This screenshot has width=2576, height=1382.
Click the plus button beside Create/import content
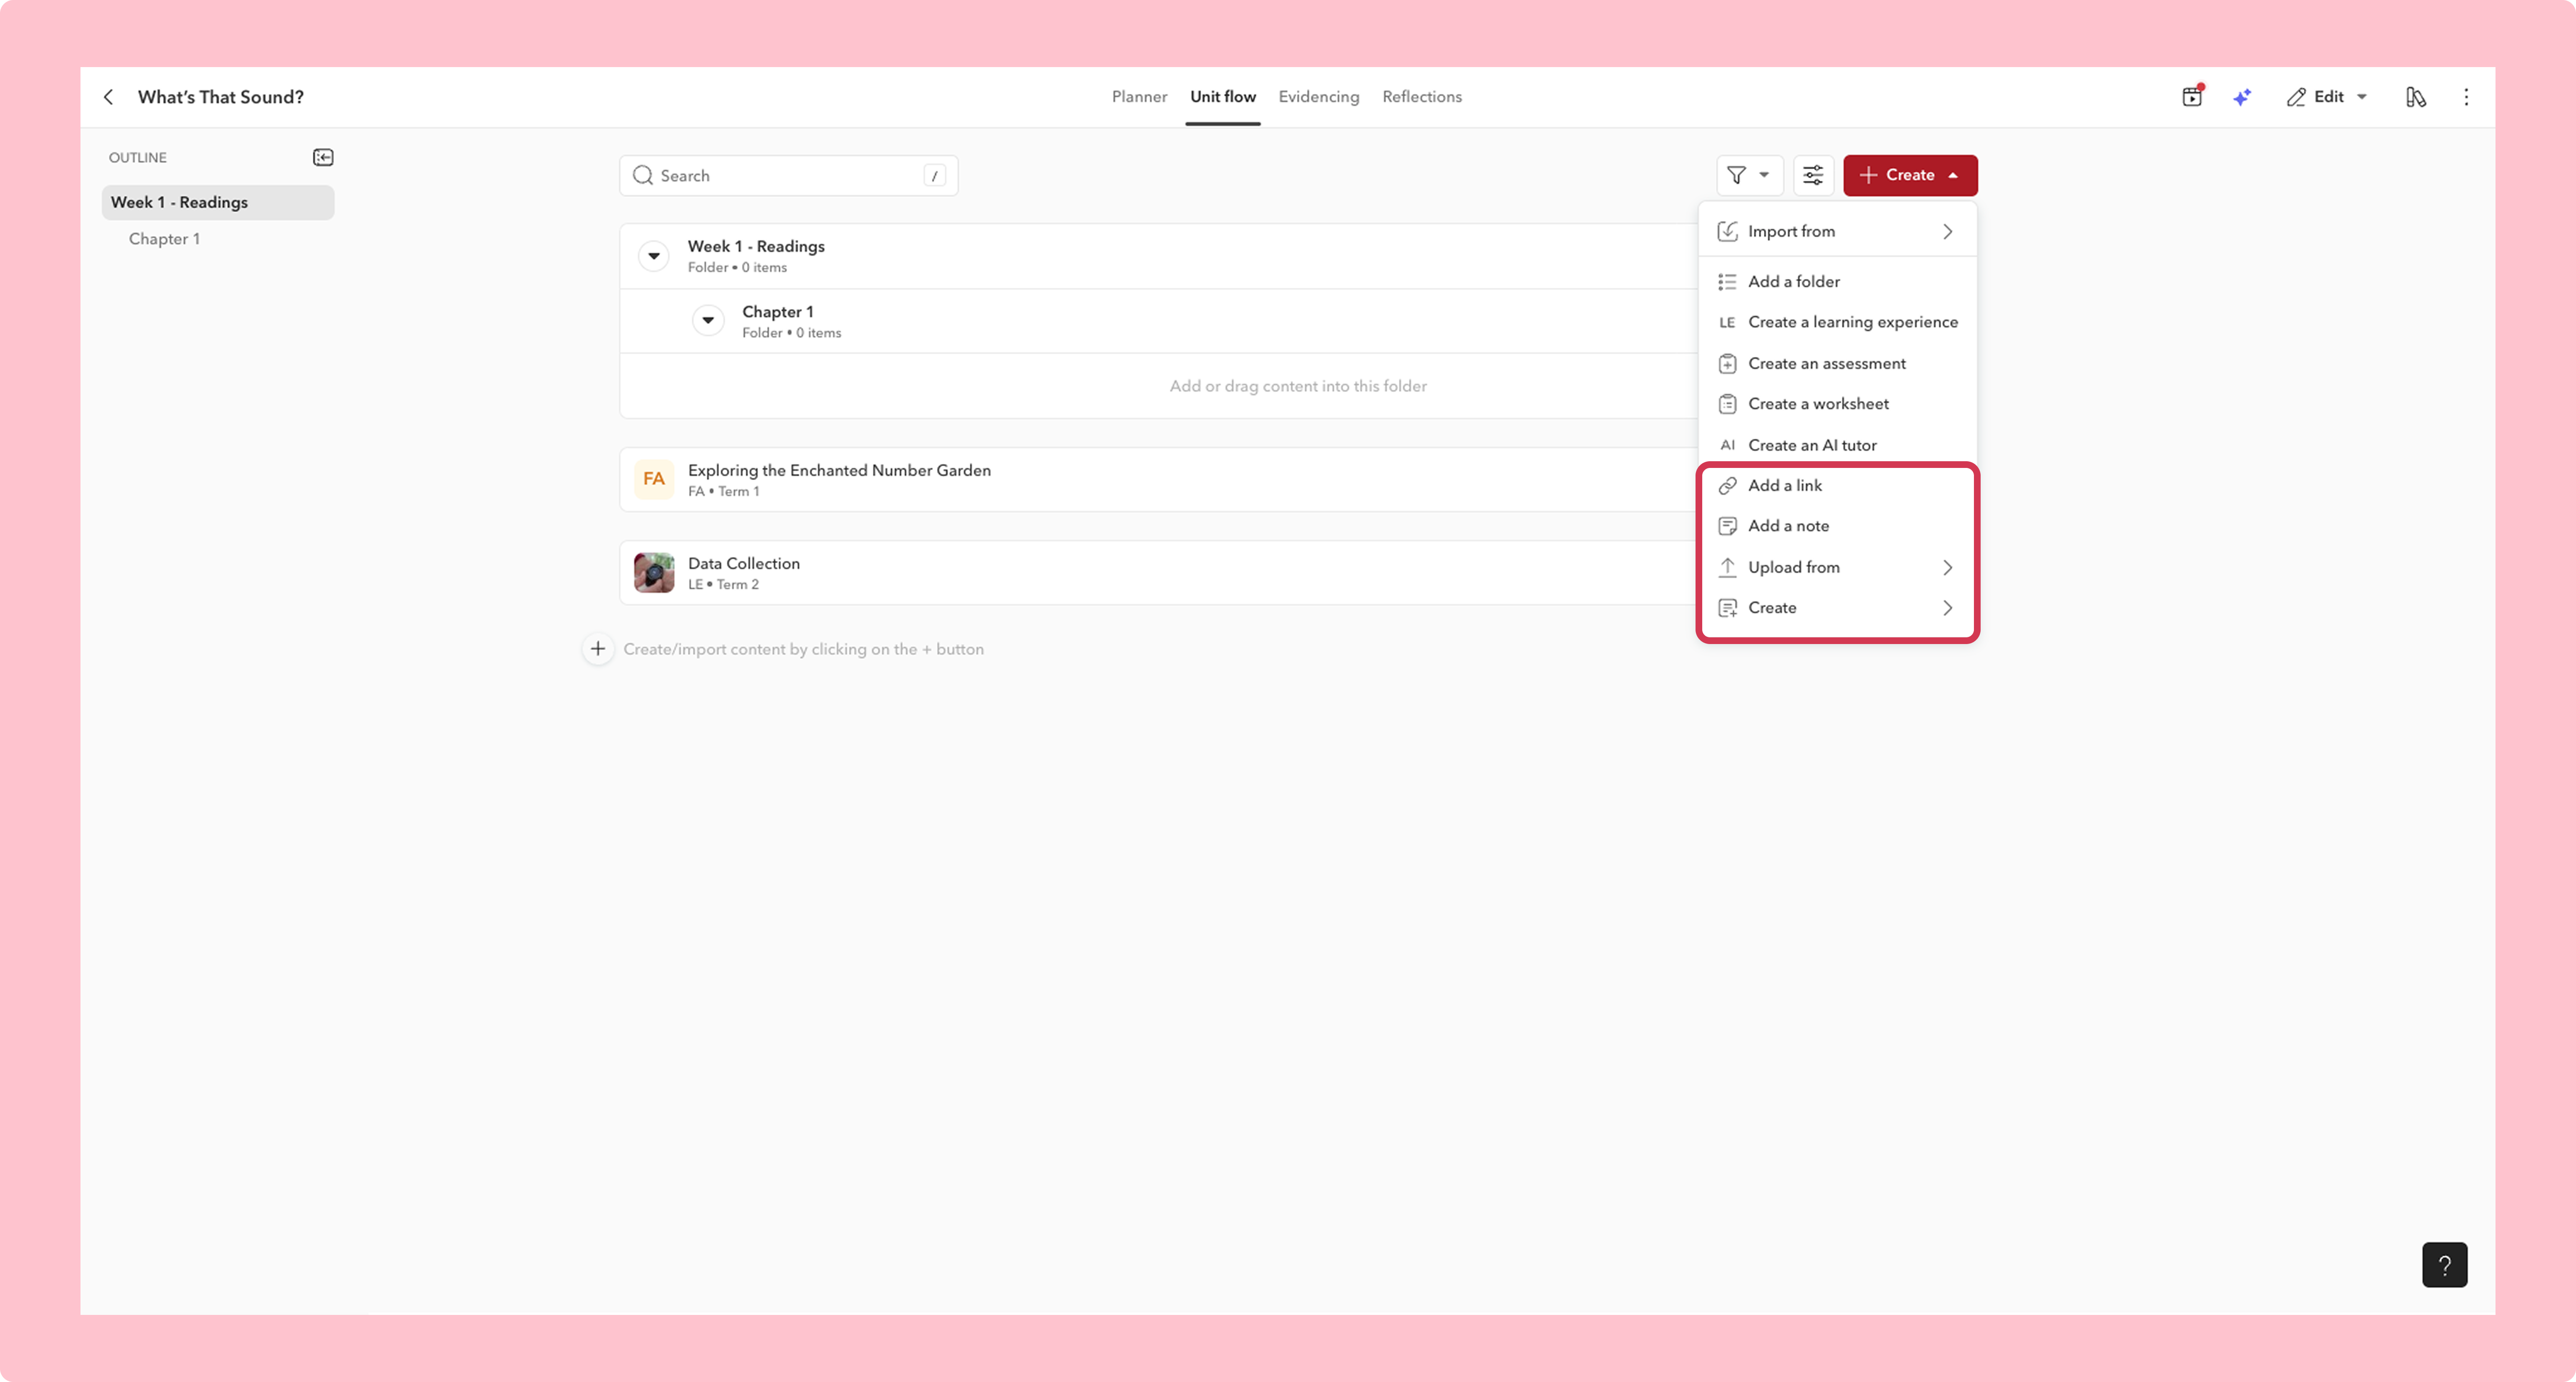[598, 649]
